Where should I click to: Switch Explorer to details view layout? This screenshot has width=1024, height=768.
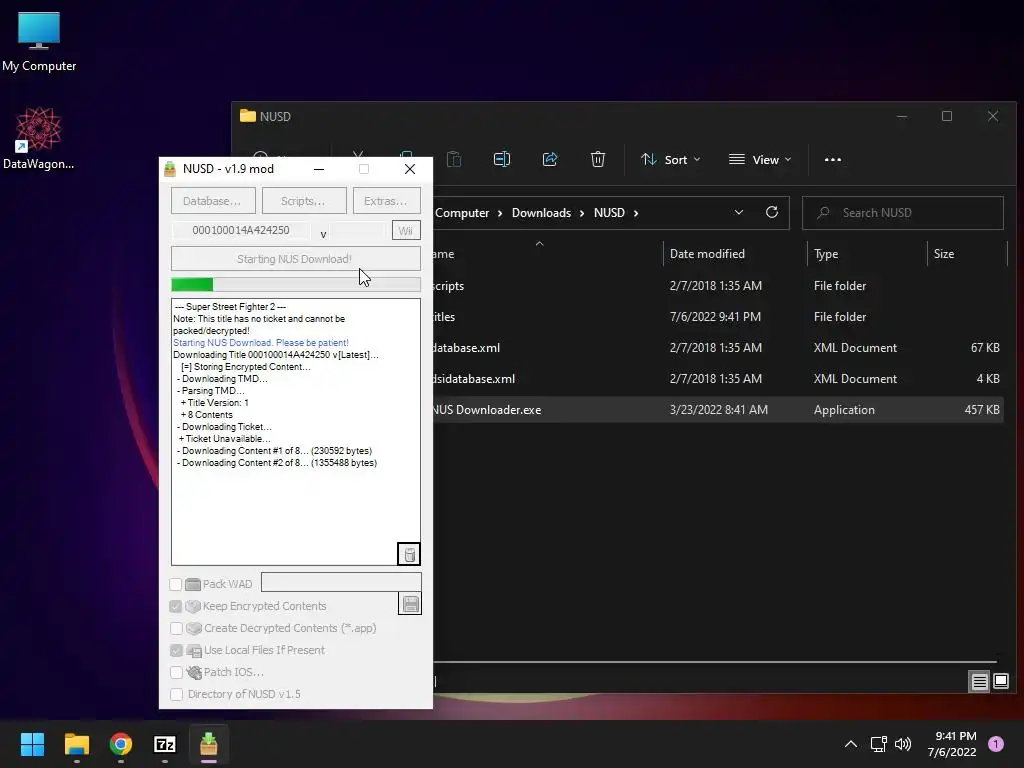point(980,682)
